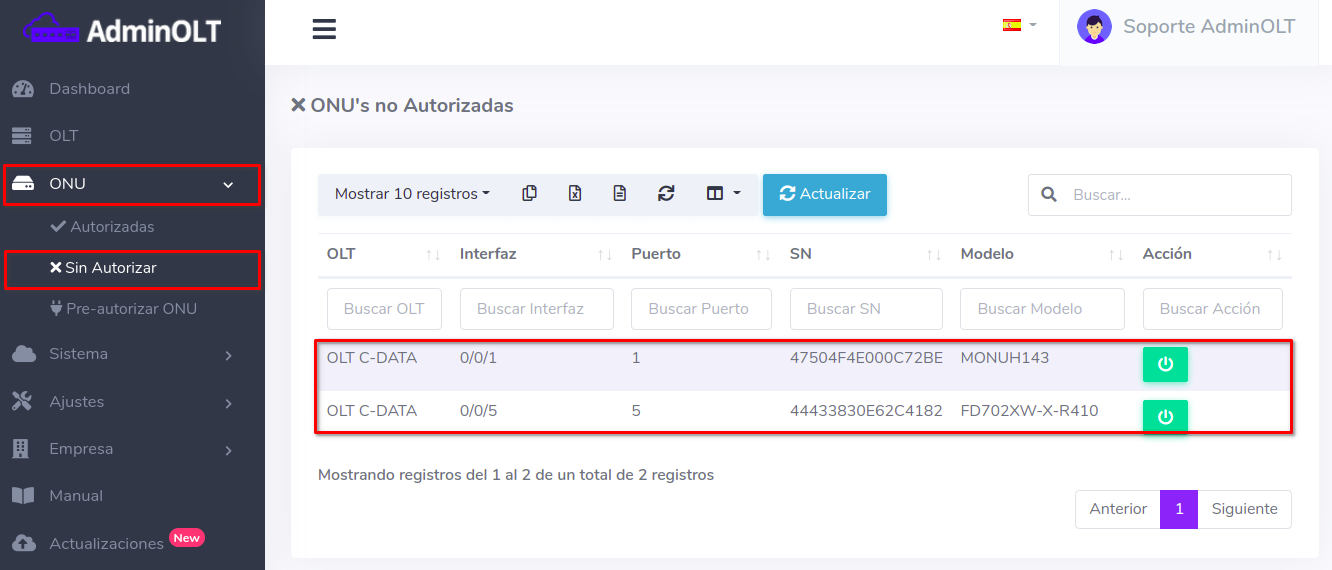Open the language flag selector

click(1019, 25)
